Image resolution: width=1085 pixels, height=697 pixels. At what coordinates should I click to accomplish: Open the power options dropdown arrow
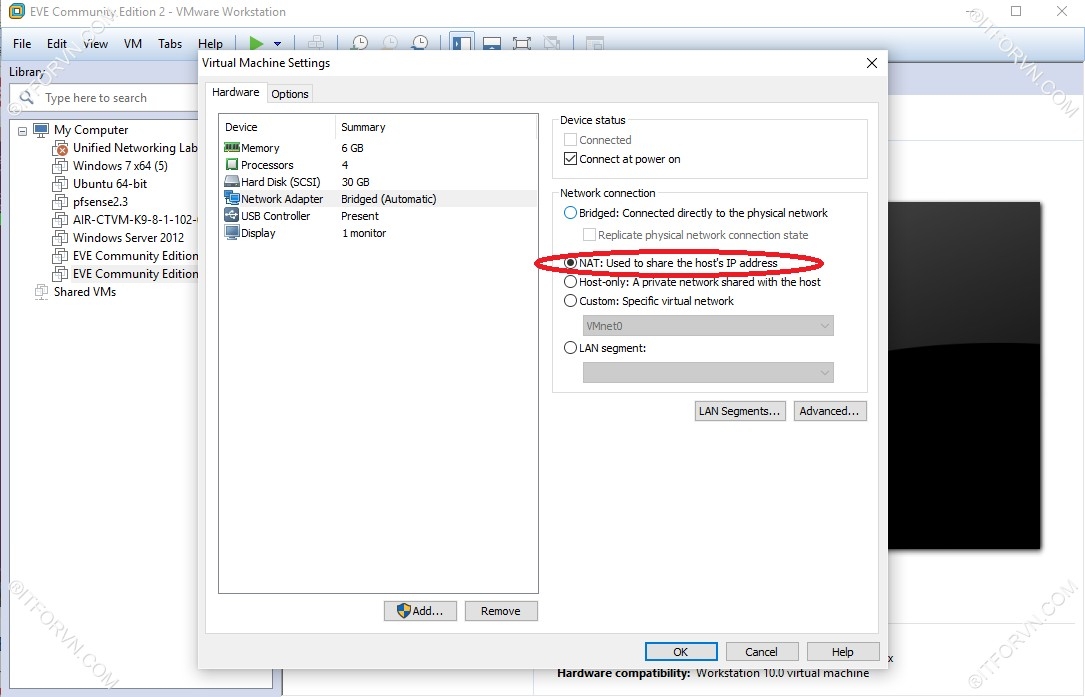(278, 44)
